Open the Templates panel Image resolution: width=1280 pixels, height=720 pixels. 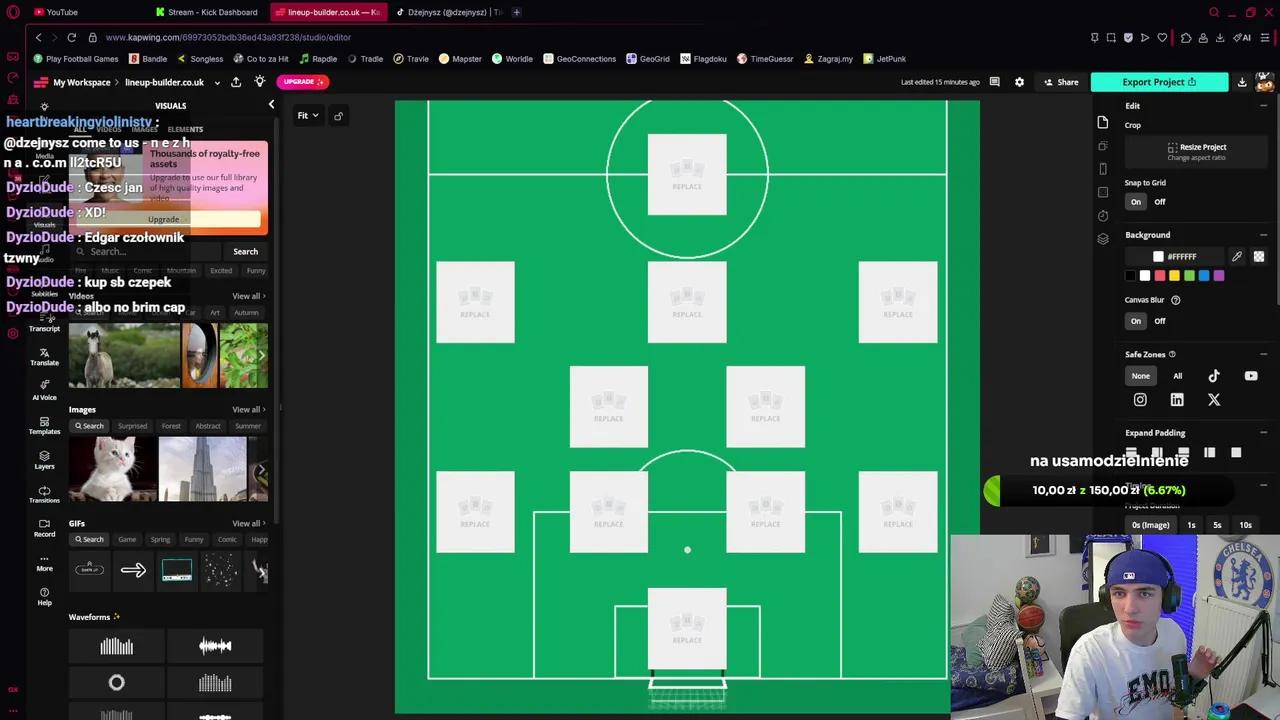pyautogui.click(x=44, y=425)
